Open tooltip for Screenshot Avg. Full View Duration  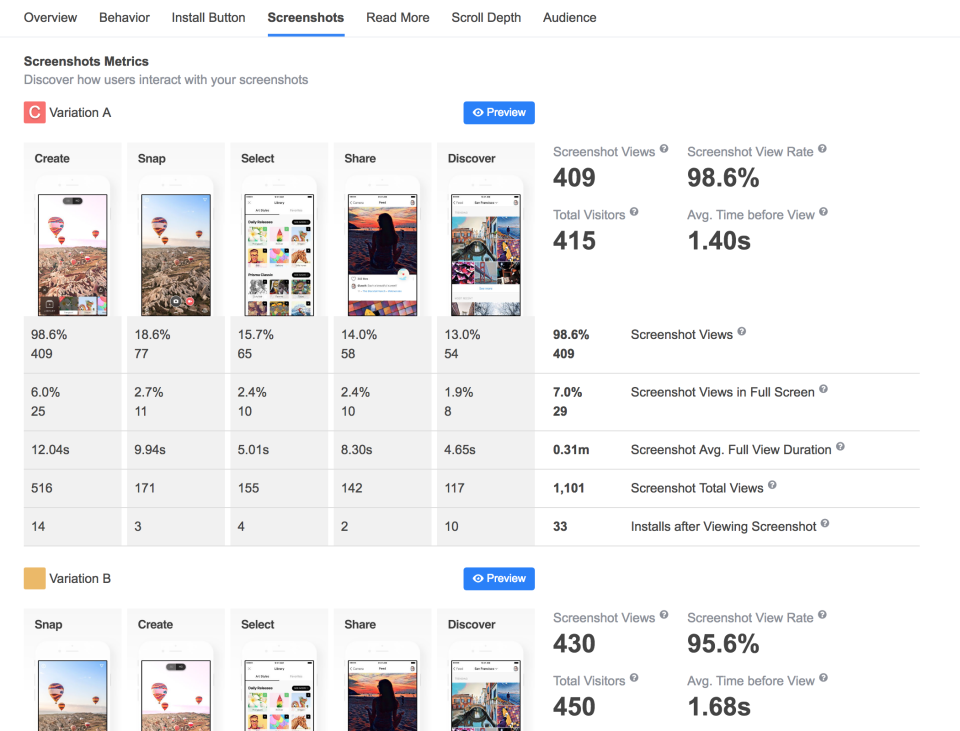click(x=840, y=449)
